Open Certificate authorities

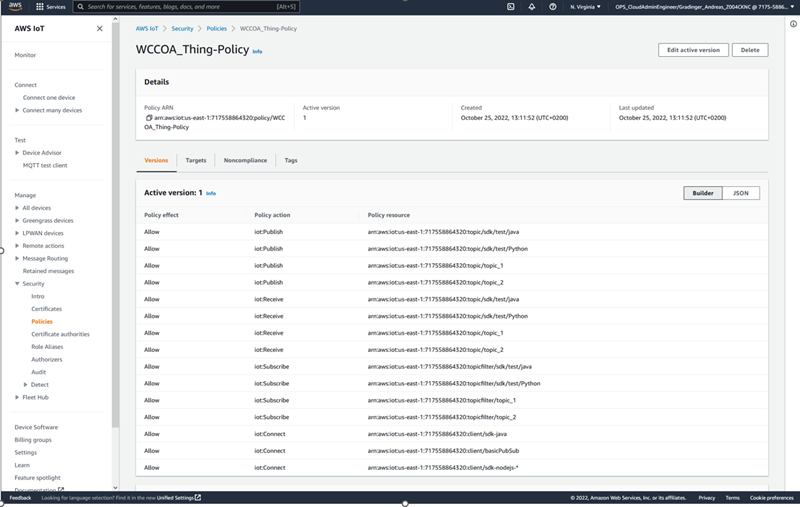pos(60,334)
